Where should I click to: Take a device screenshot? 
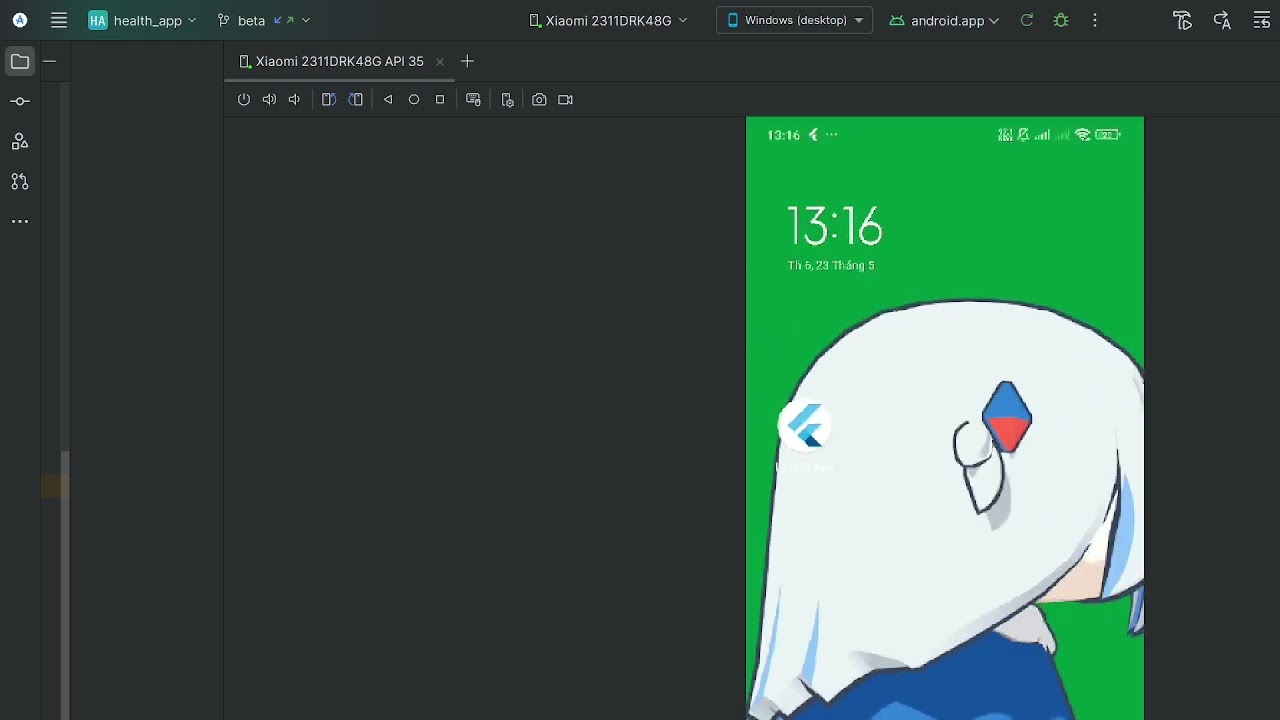pyautogui.click(x=539, y=99)
